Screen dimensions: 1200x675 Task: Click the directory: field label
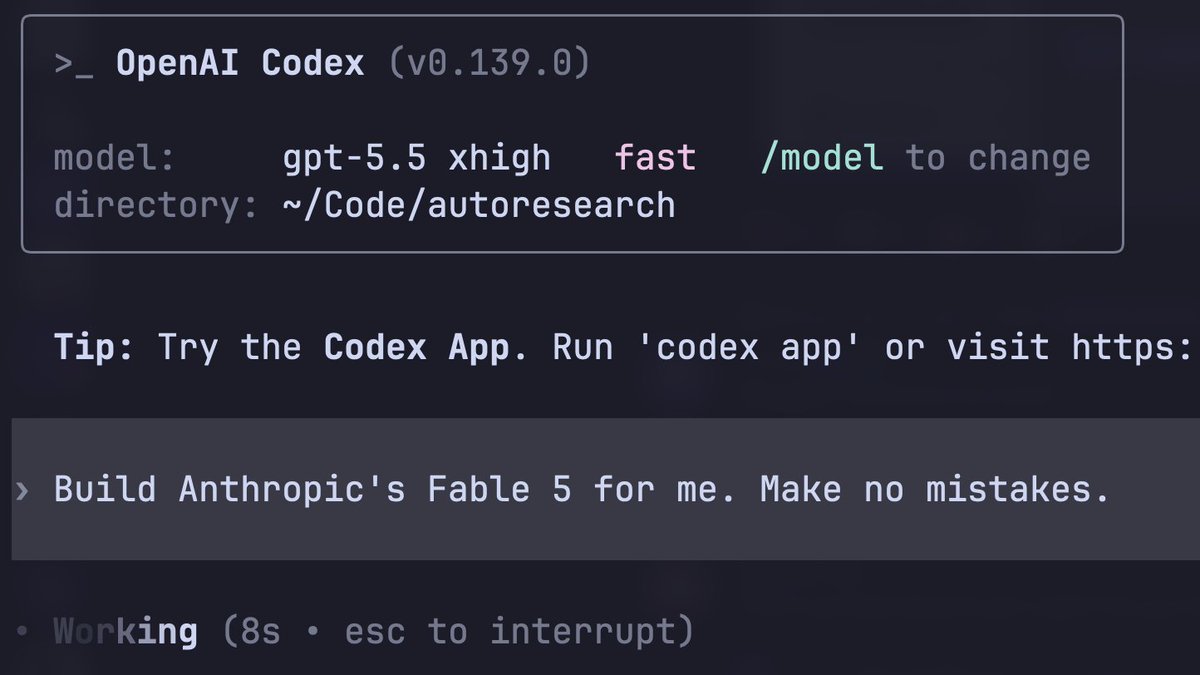click(x=157, y=205)
